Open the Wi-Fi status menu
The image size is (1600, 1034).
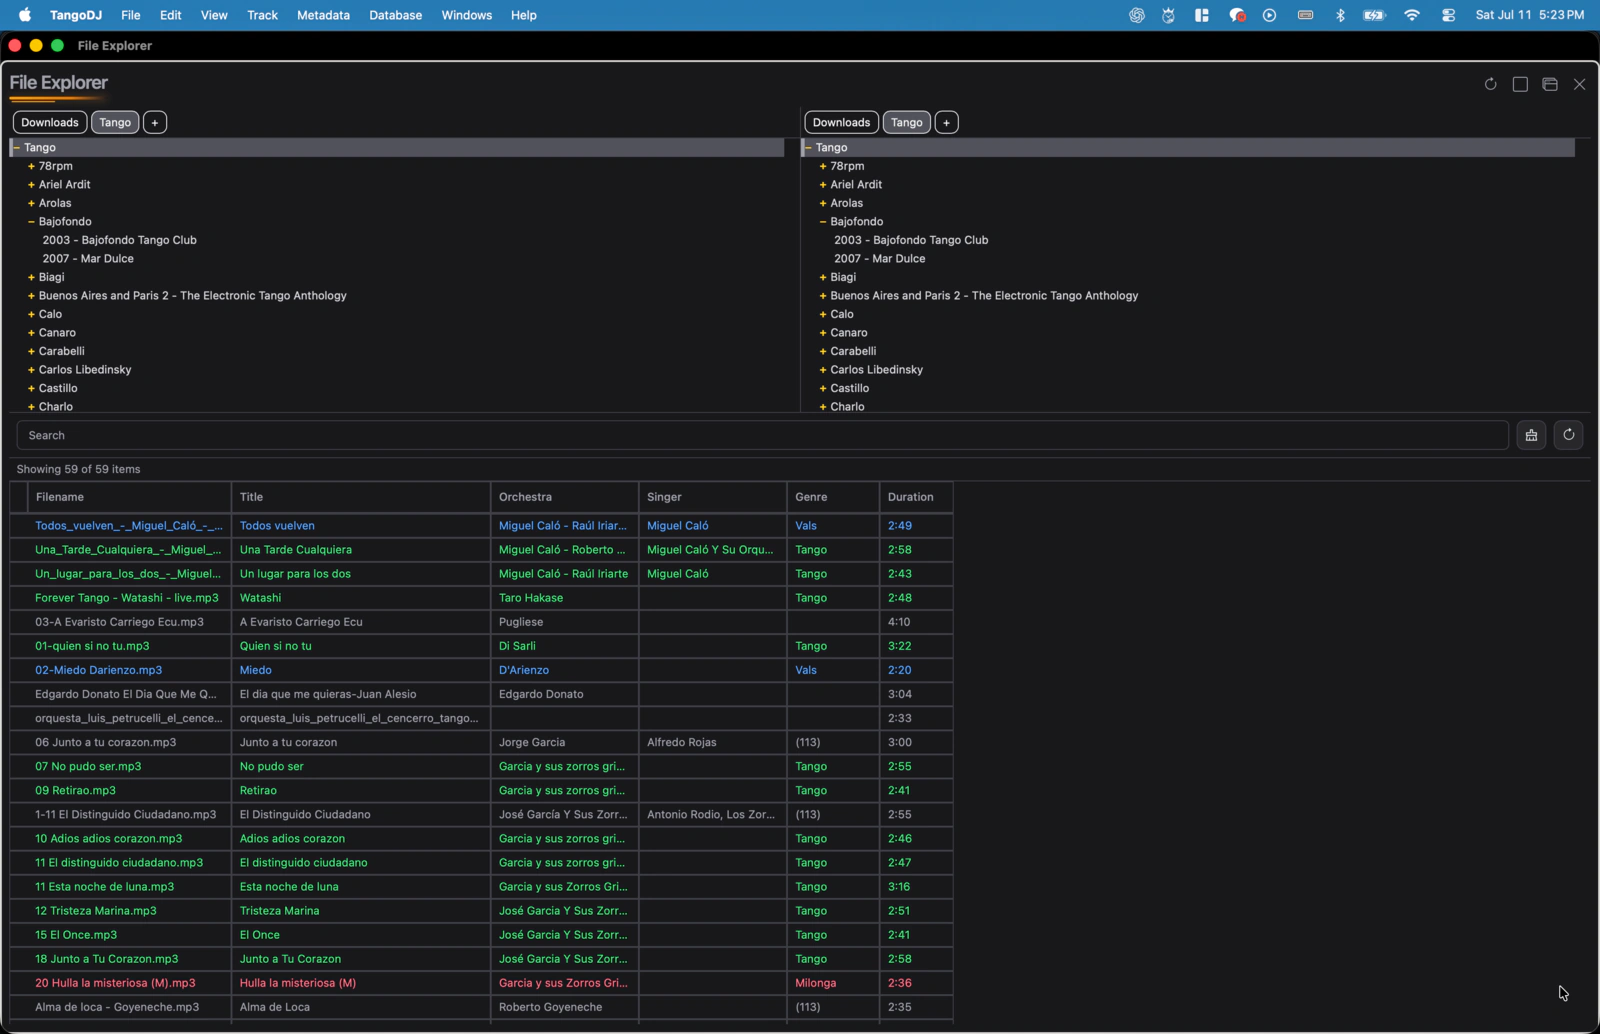(1411, 15)
